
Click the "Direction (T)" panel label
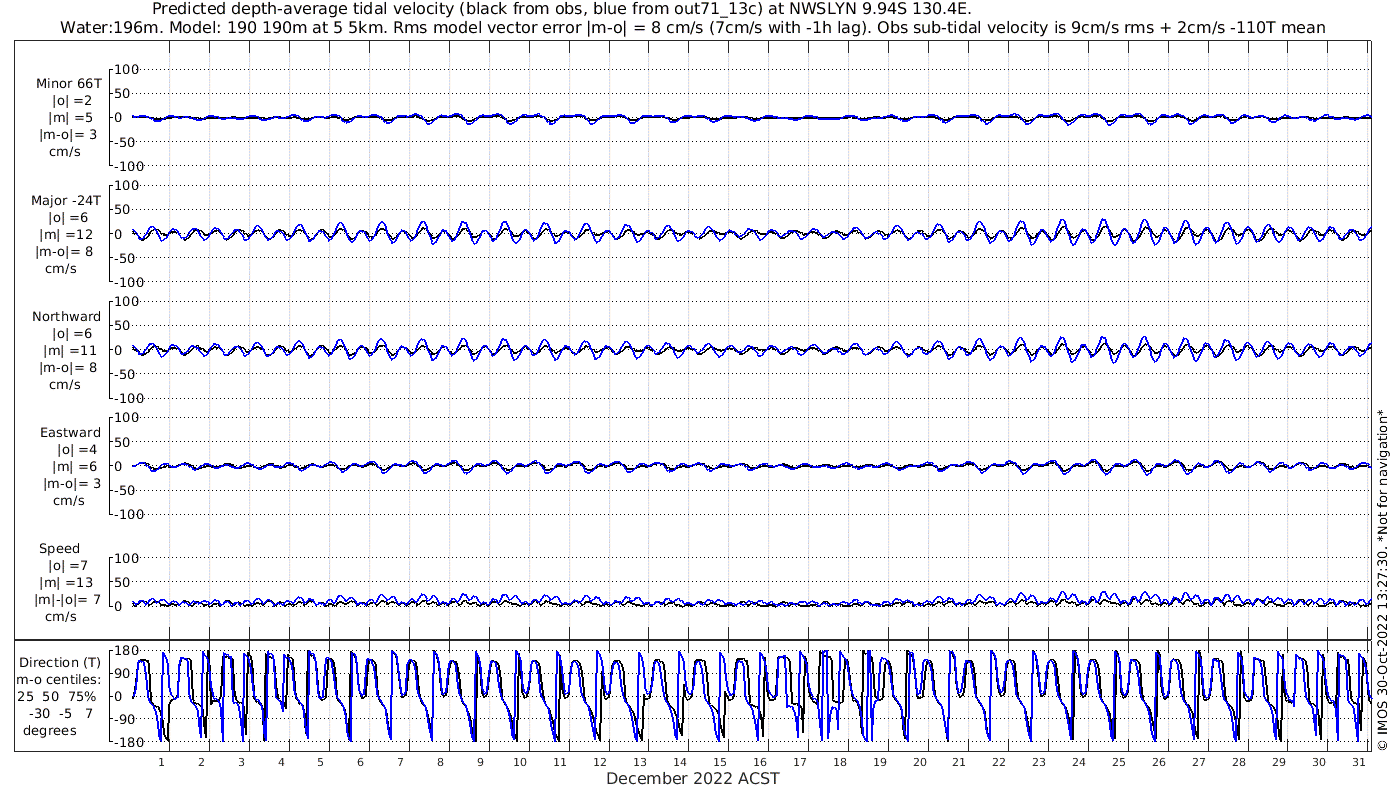pyautogui.click(x=61, y=662)
